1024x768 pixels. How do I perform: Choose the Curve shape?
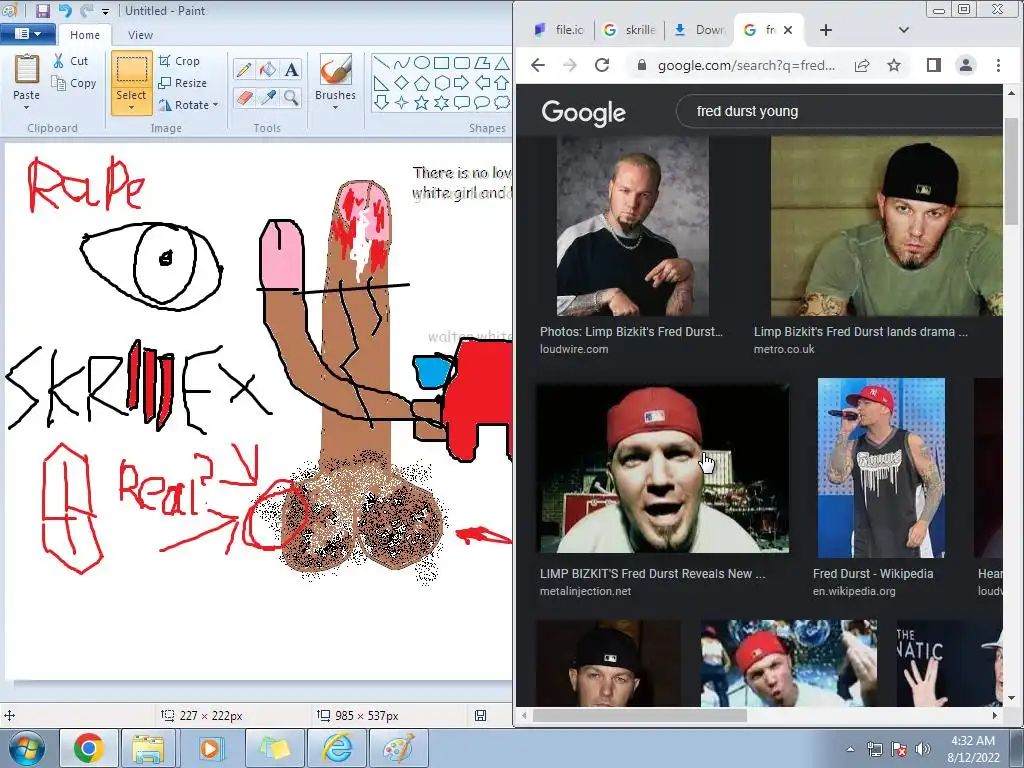(402, 63)
